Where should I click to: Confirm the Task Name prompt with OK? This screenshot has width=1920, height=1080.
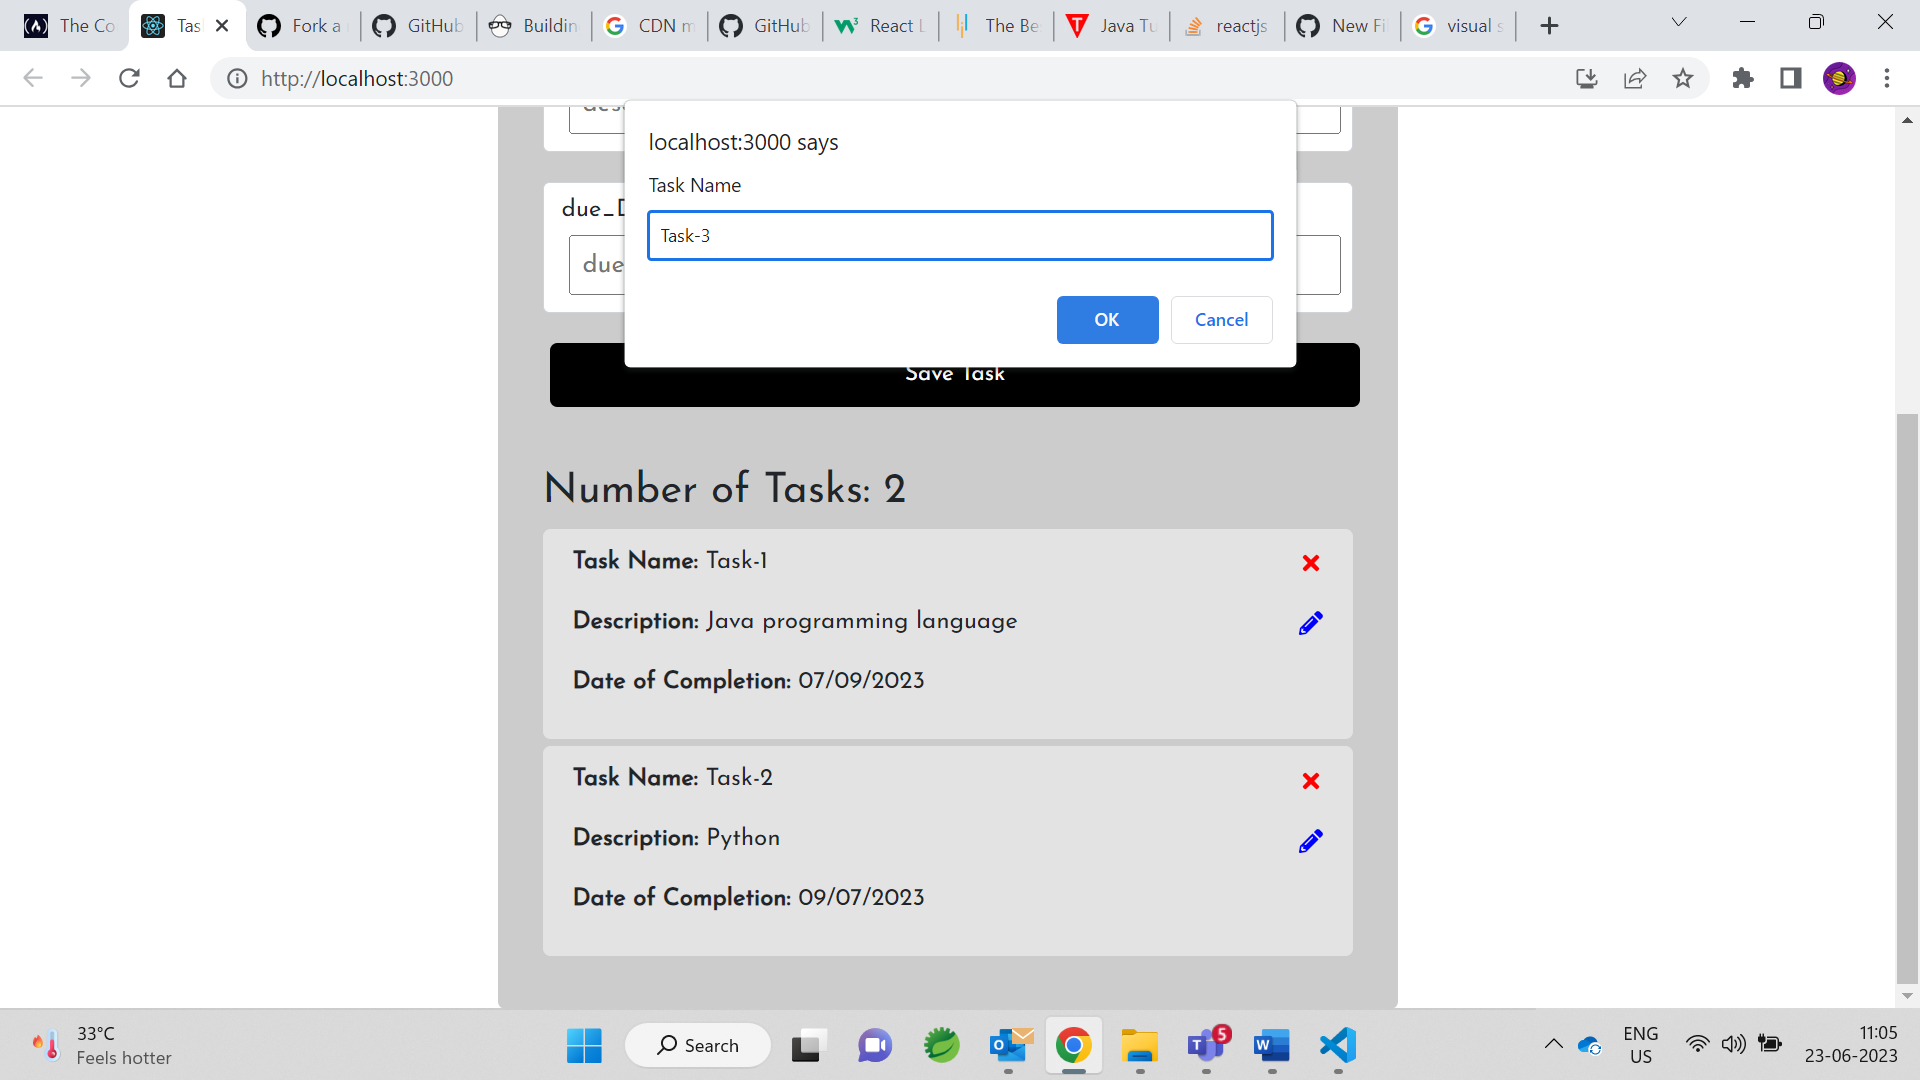coord(1106,320)
